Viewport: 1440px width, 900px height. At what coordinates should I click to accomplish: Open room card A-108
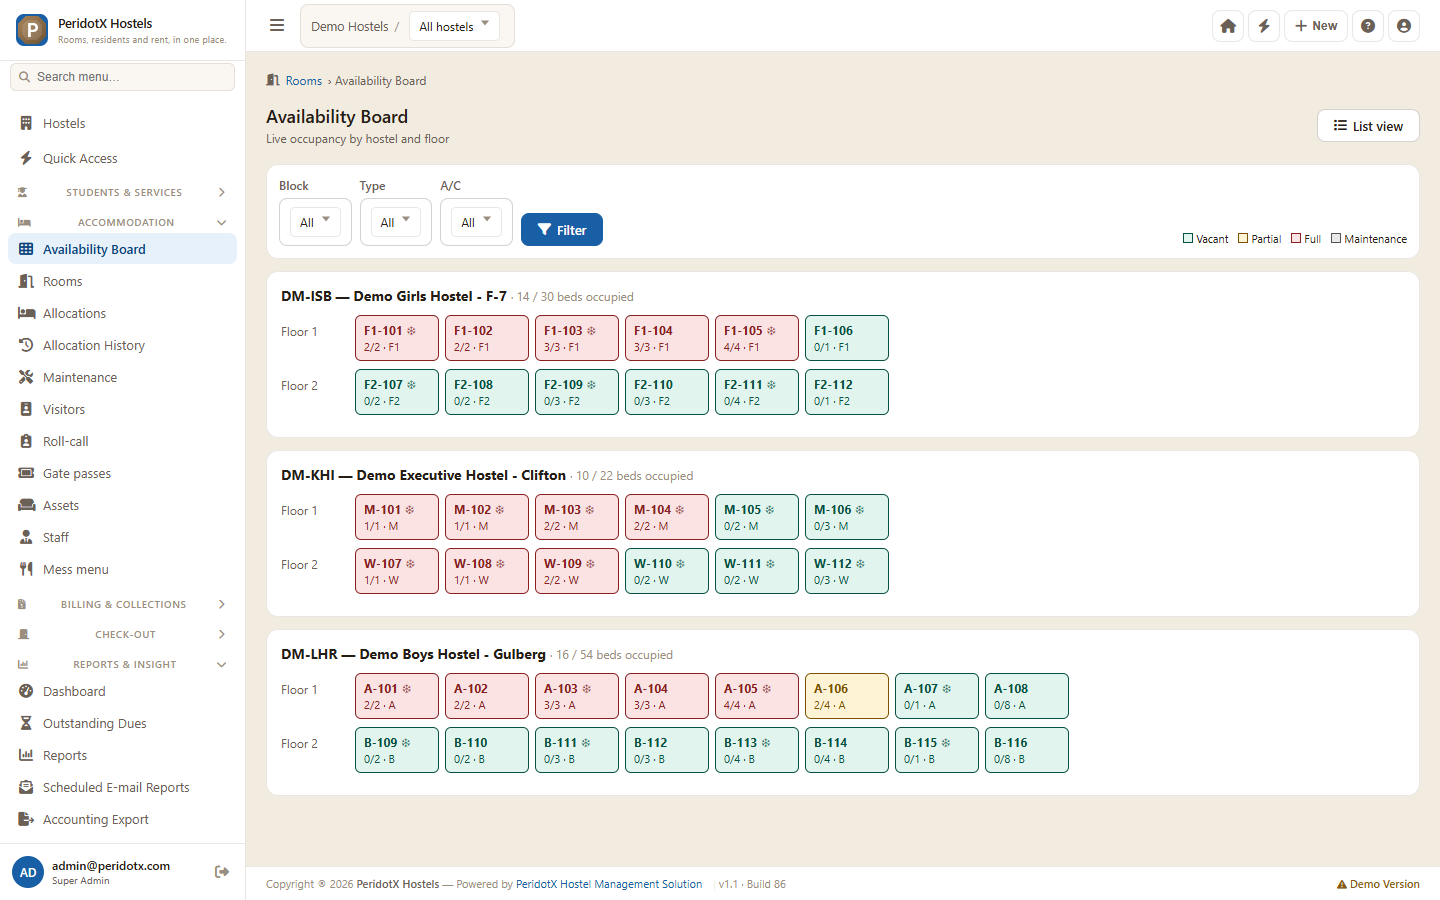click(1027, 696)
